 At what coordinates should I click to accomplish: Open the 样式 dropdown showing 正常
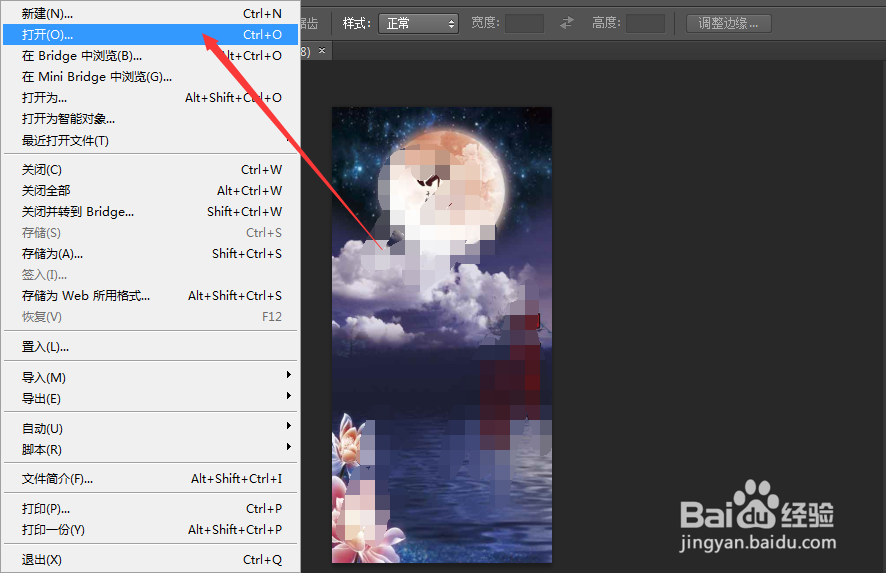point(418,24)
